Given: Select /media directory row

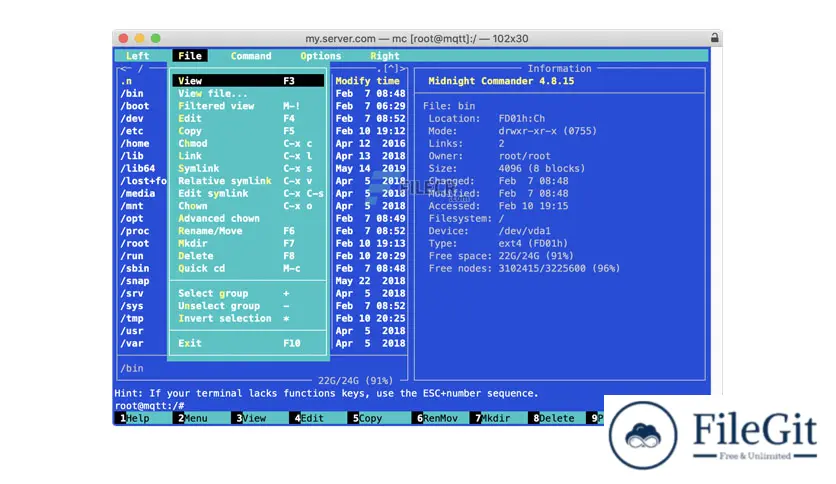Looking at the screenshot, I should pos(138,193).
